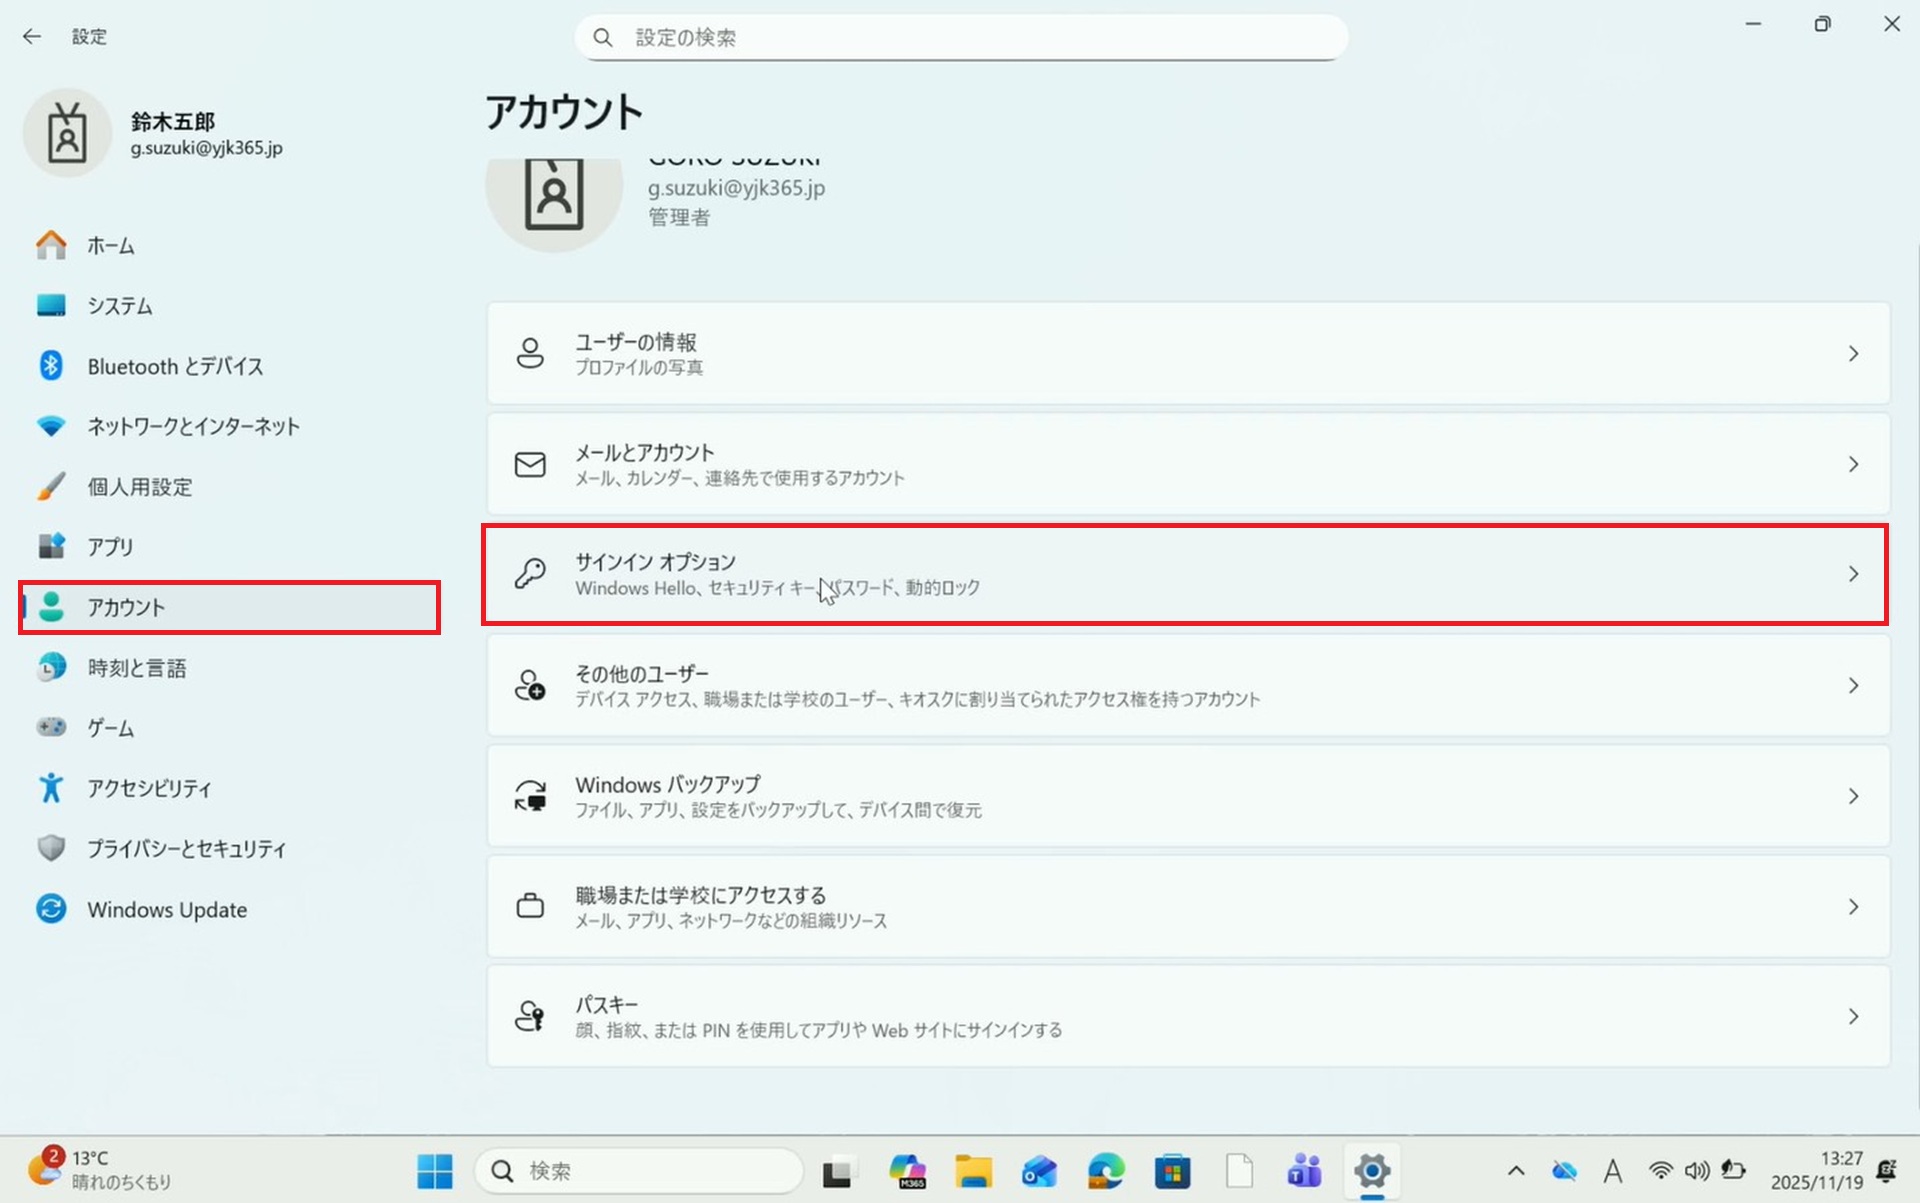Open Microsoft Edge from the taskbar

(1106, 1170)
